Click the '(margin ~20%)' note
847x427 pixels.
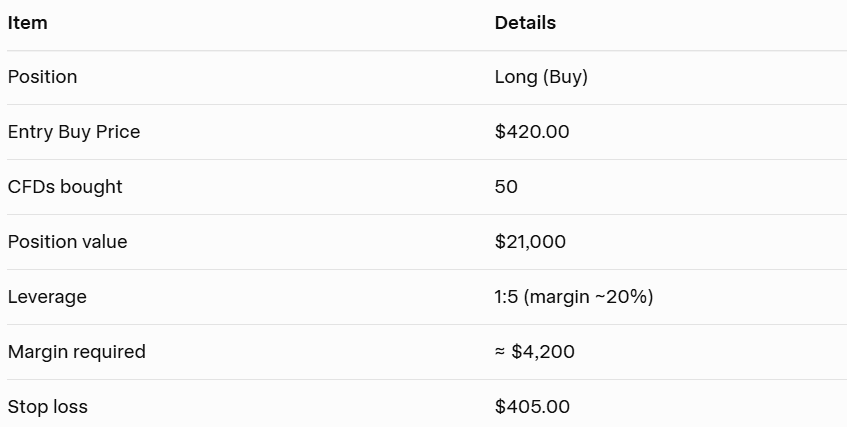click(589, 297)
